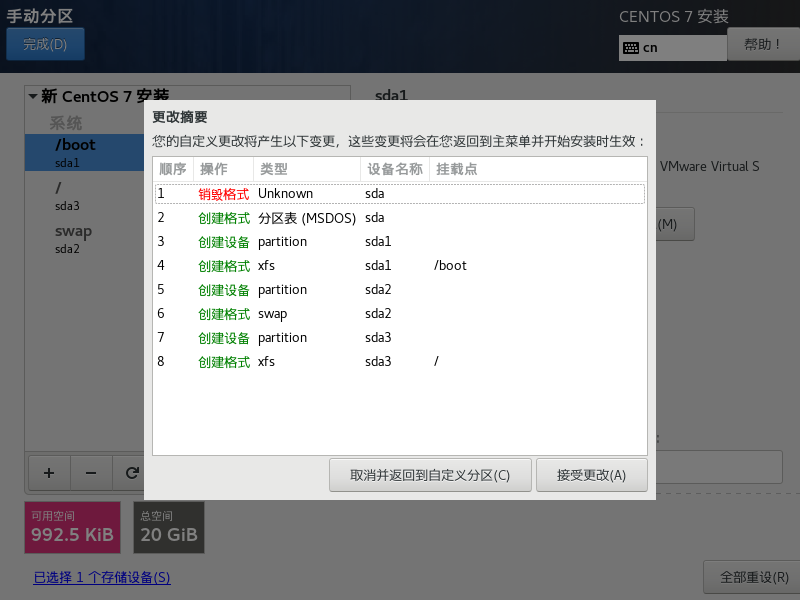Select the swap sda2 partition entry

[x=85, y=239]
